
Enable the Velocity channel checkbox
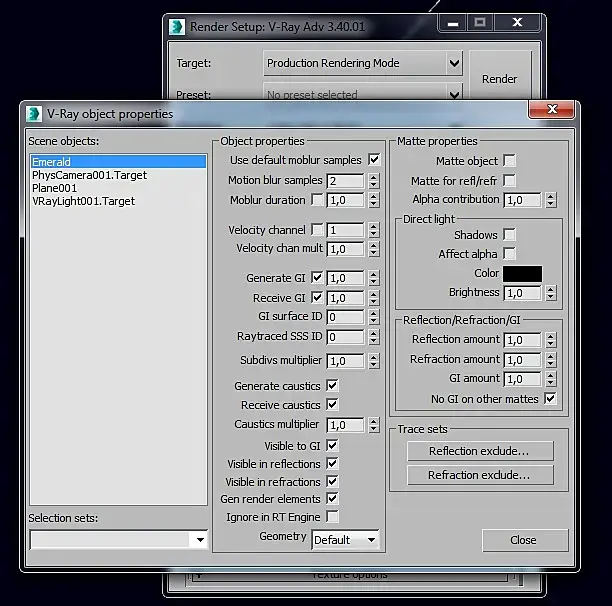[317, 229]
